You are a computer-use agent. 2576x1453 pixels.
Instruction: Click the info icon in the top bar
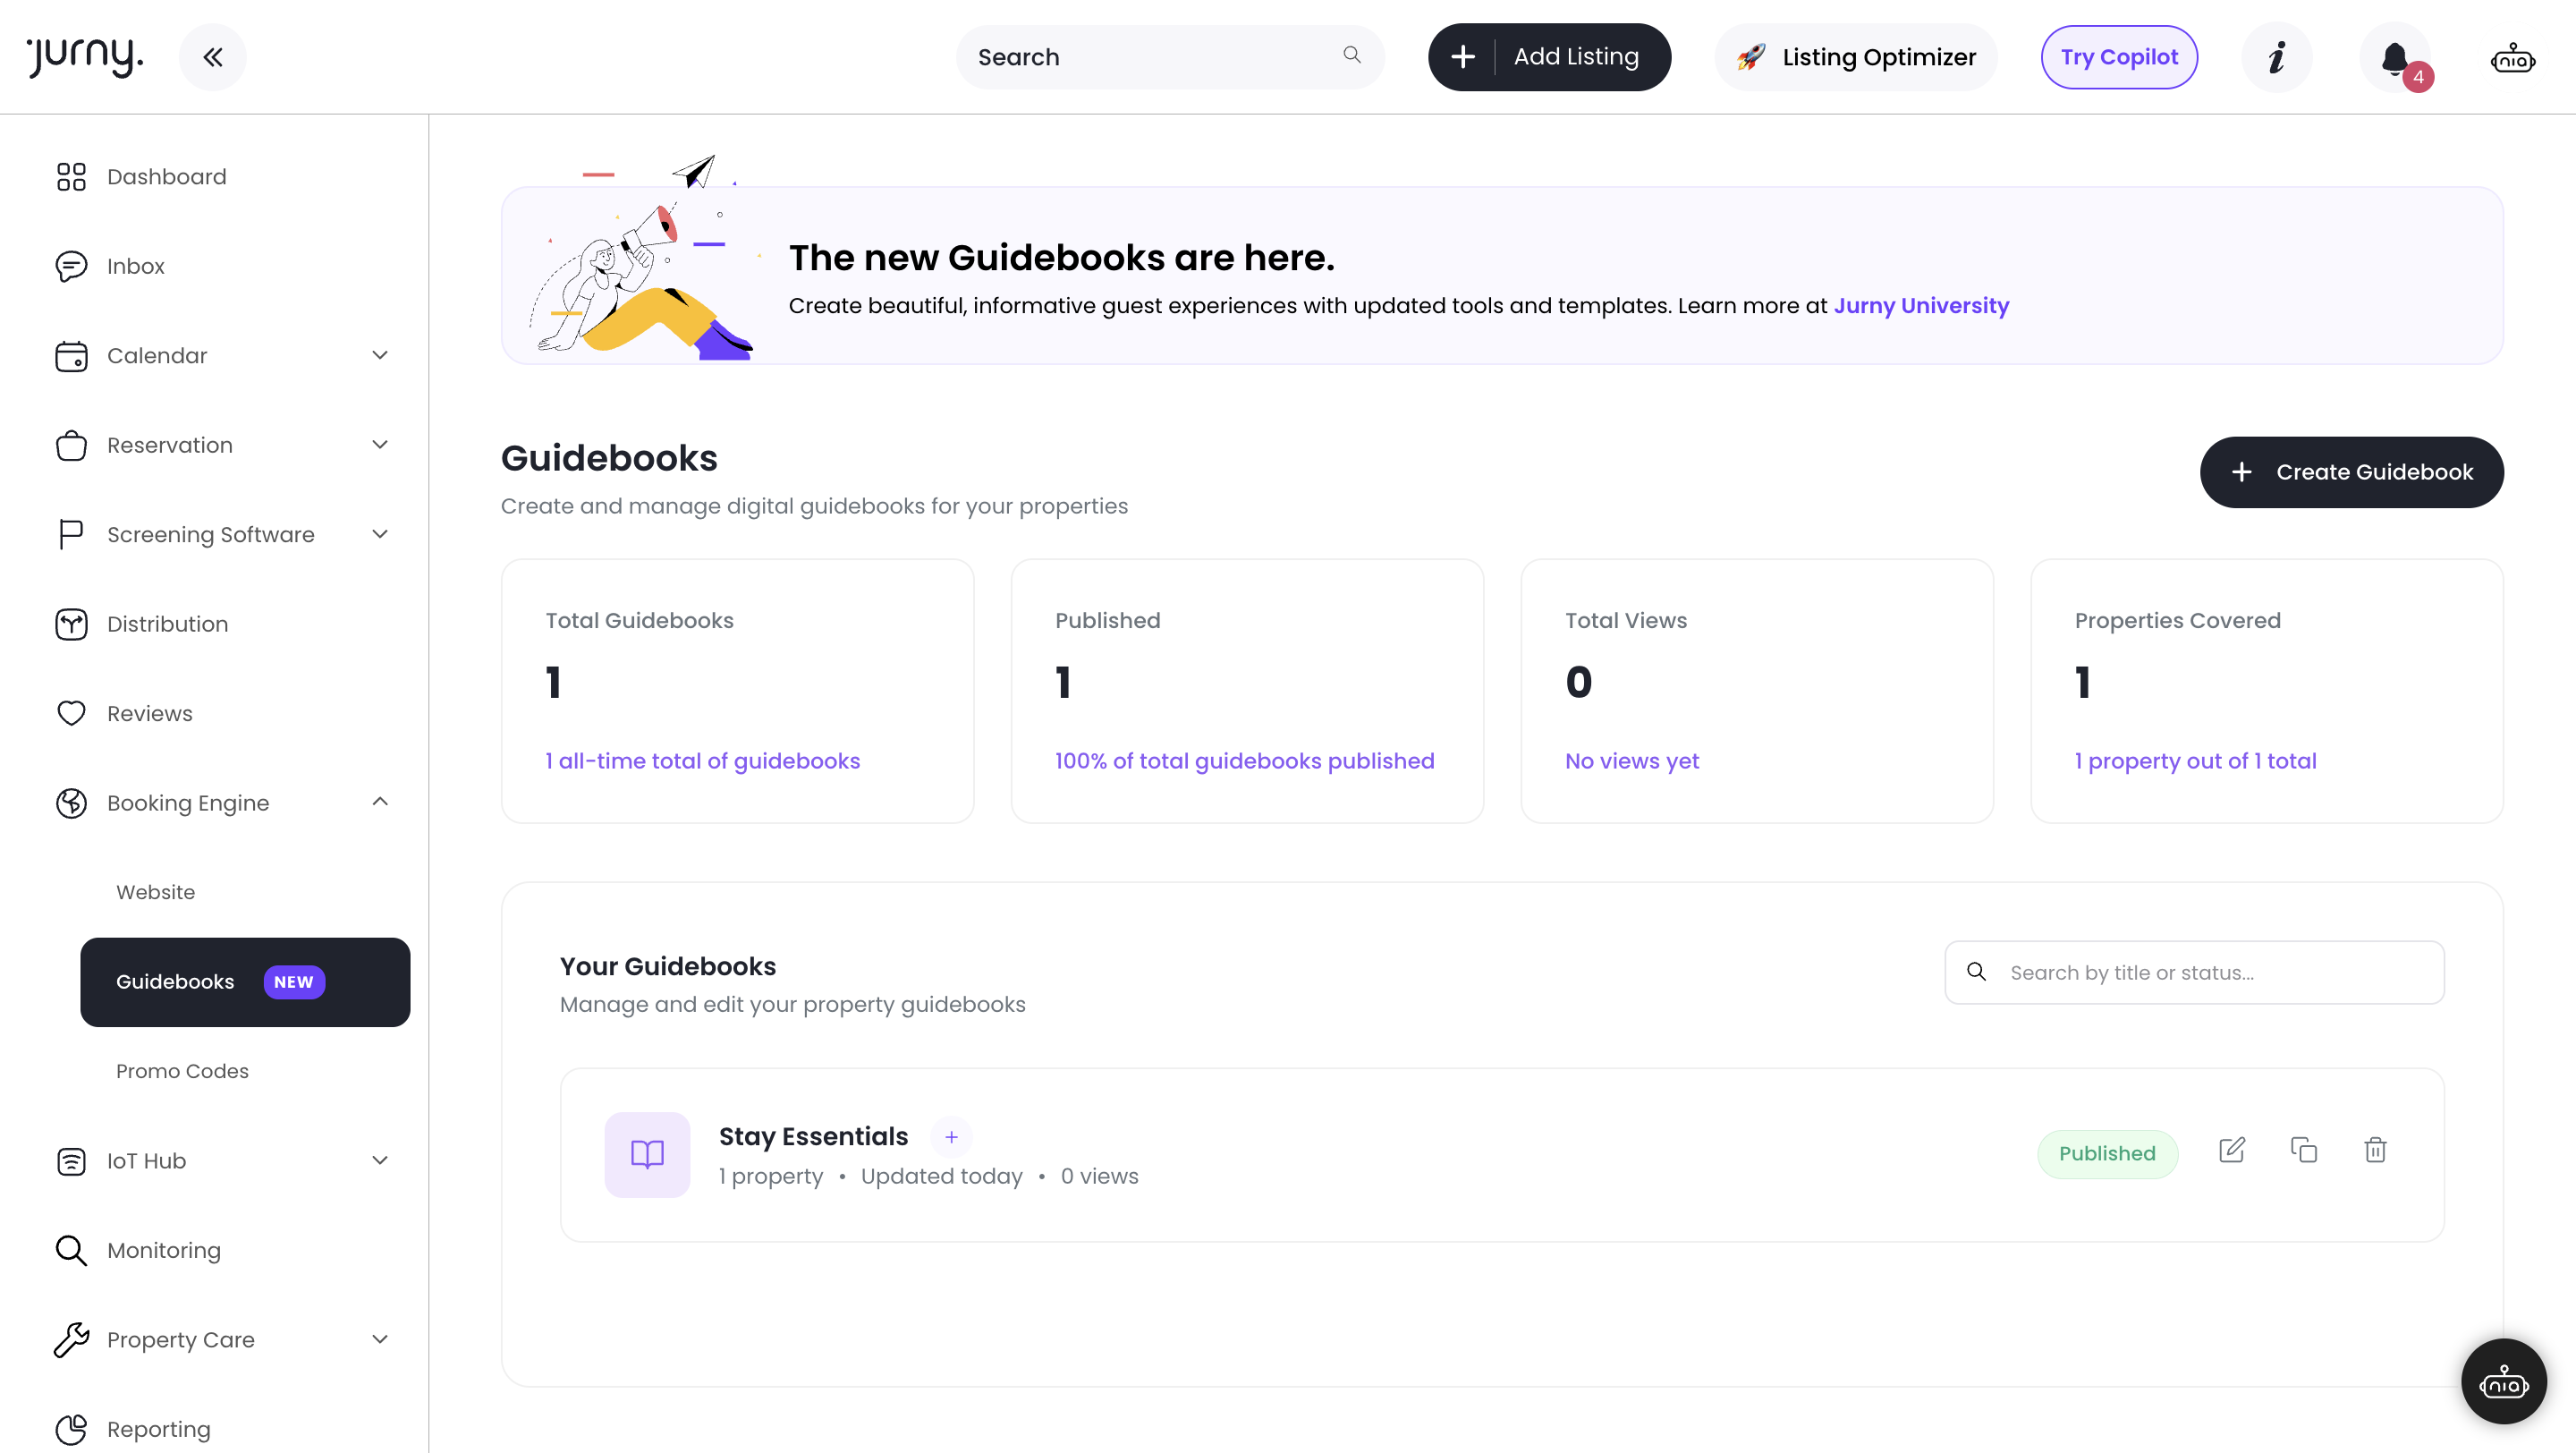coord(2277,57)
